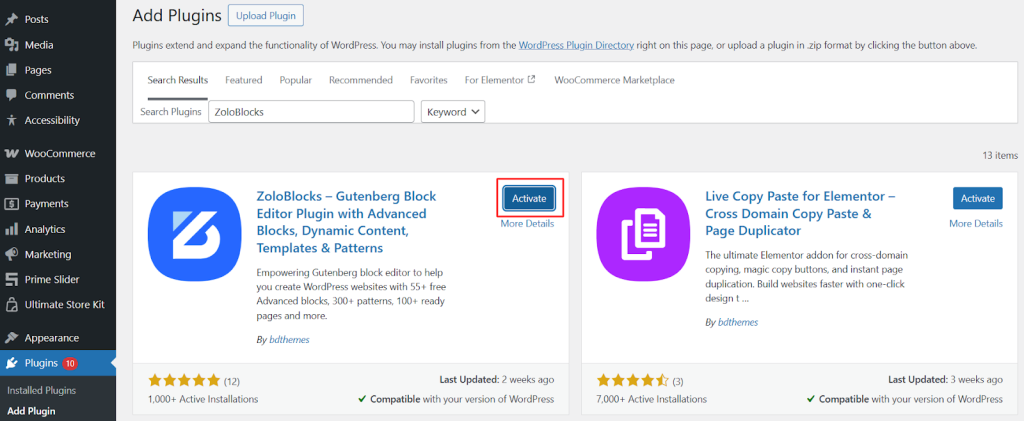
Task: Click the Upload Plugin button
Action: 266,15
